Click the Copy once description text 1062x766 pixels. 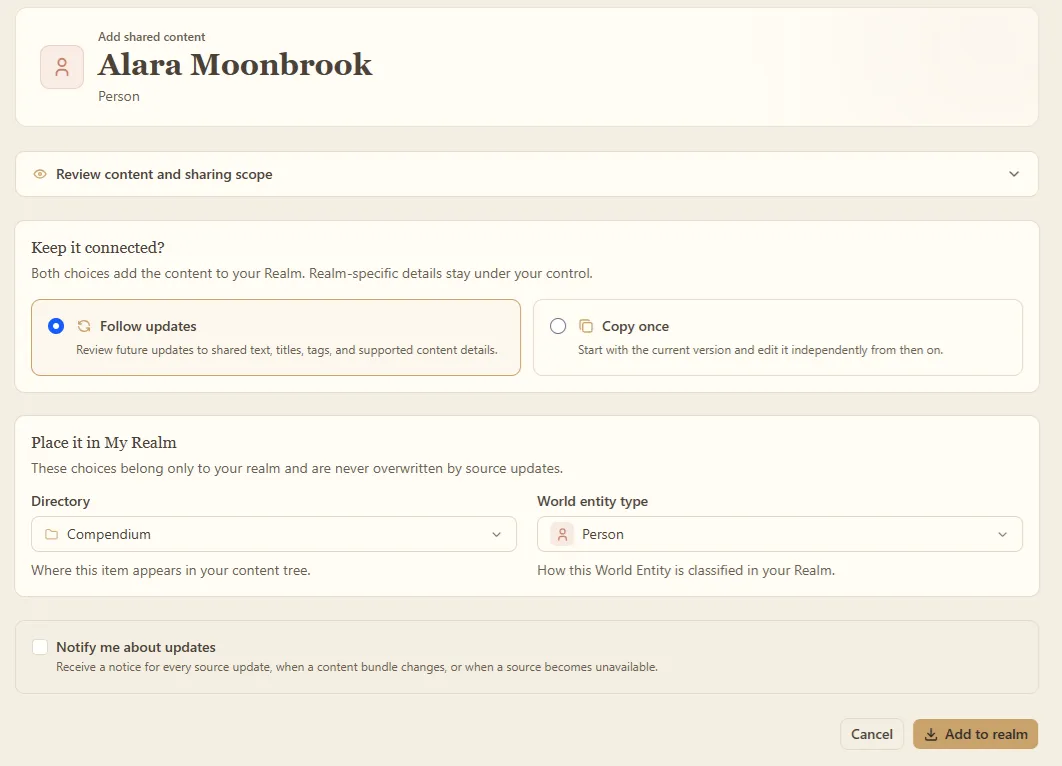click(760, 349)
